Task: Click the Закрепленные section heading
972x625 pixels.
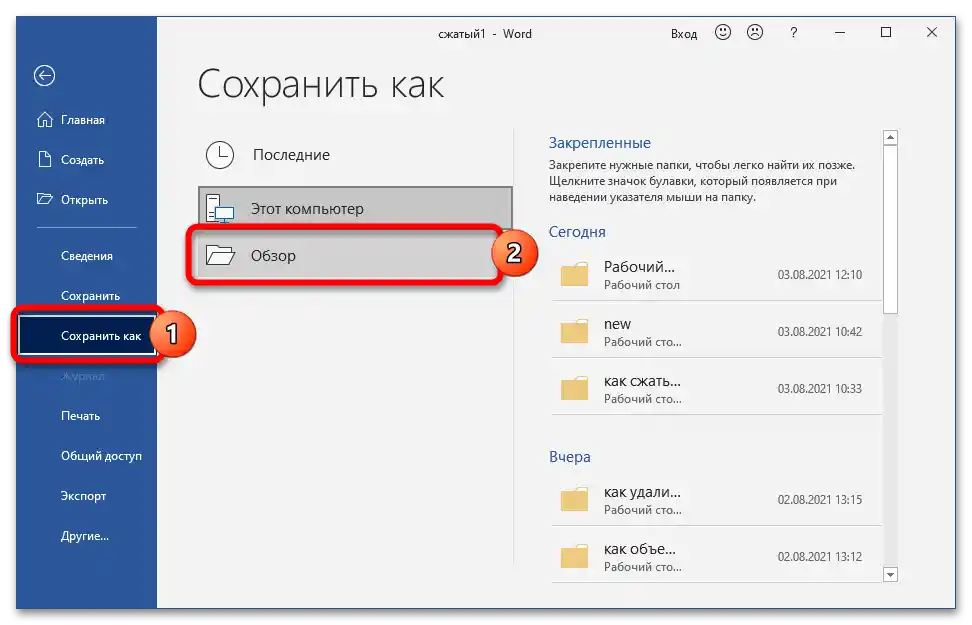Action: tap(599, 143)
